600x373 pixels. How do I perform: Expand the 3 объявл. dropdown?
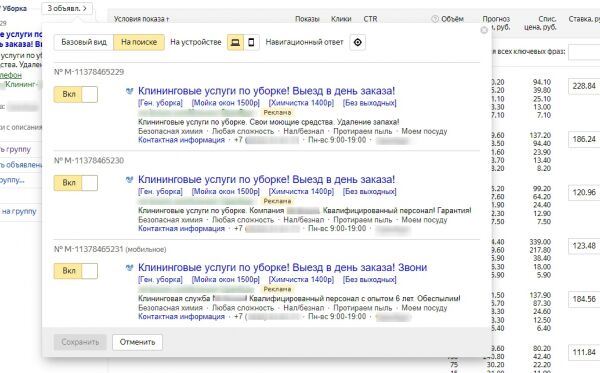pos(67,8)
